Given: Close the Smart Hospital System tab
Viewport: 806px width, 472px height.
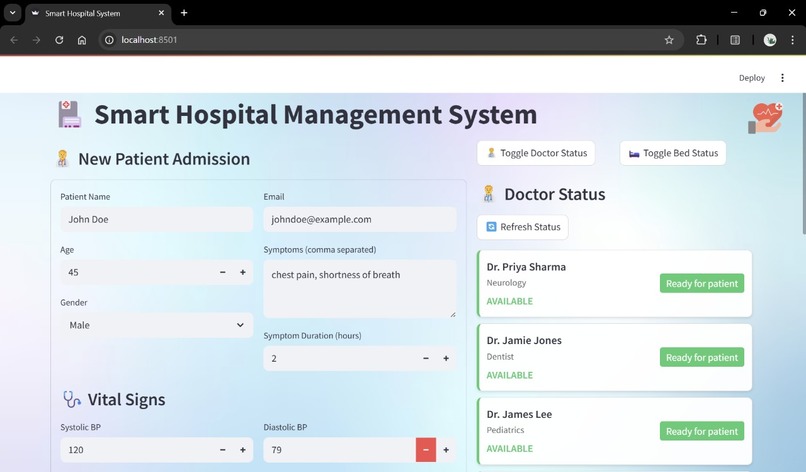Looking at the screenshot, I should pyautogui.click(x=161, y=13).
